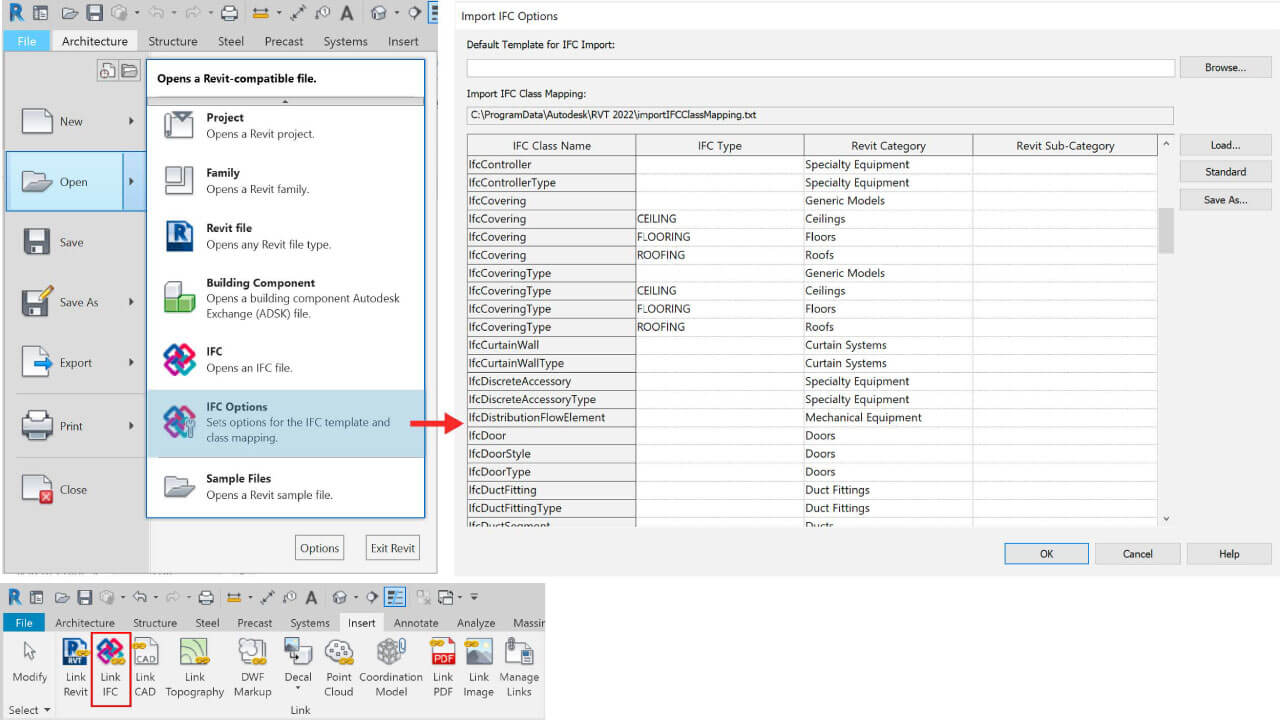The width and height of the screenshot is (1280, 720).
Task: Click the IfcCurtainWall class name cell
Action: coord(551,346)
